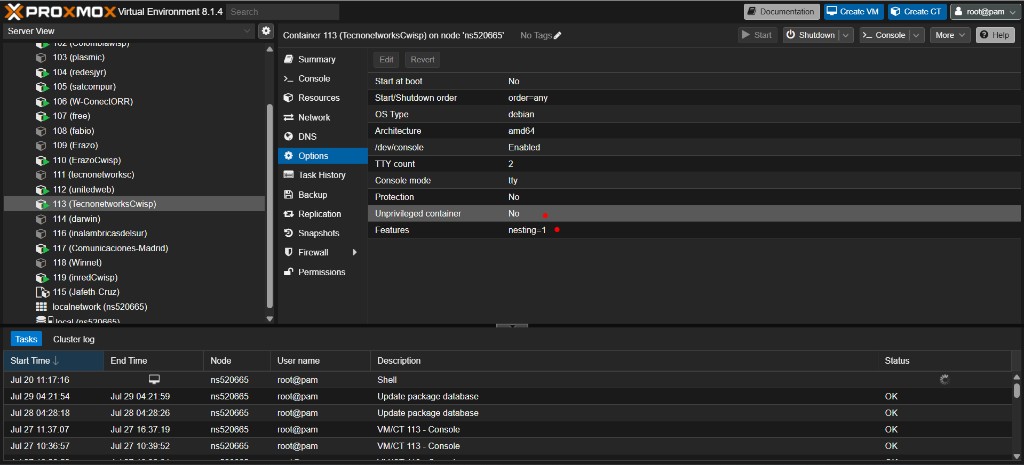The height and width of the screenshot is (465, 1024).
Task: Switch to the Cluster log tab
Action: pyautogui.click(x=74, y=339)
